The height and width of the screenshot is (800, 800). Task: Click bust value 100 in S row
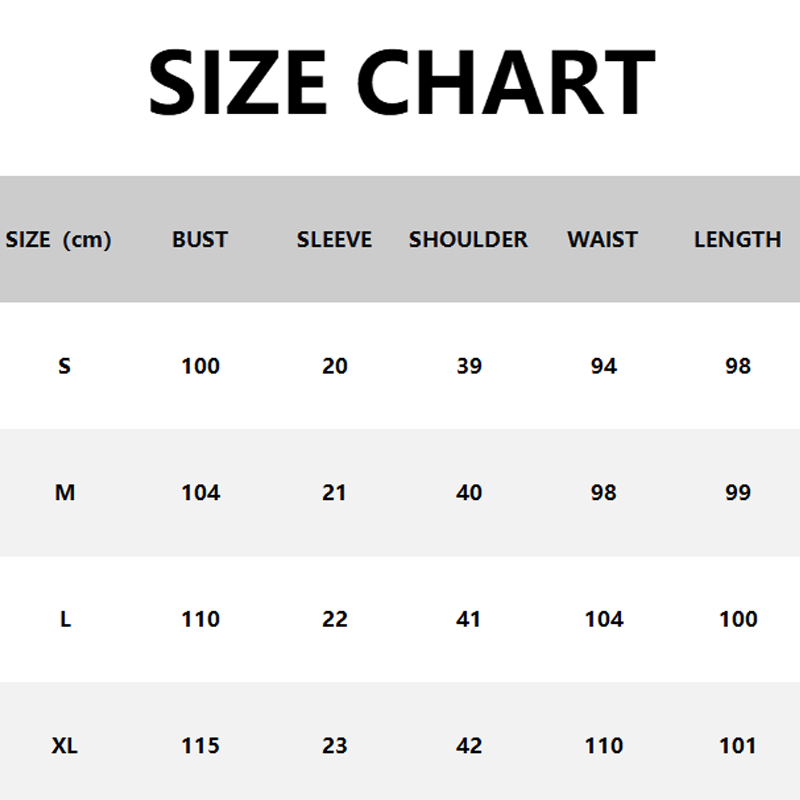point(200,366)
